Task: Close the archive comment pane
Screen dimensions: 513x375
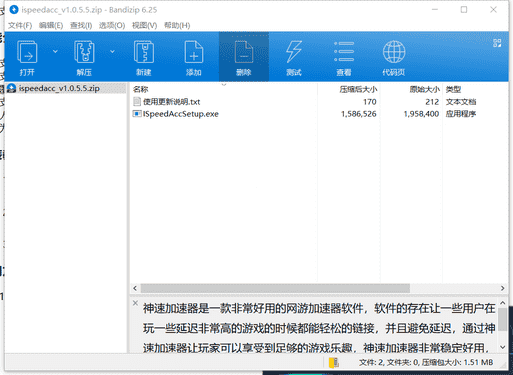Action: [x=135, y=303]
